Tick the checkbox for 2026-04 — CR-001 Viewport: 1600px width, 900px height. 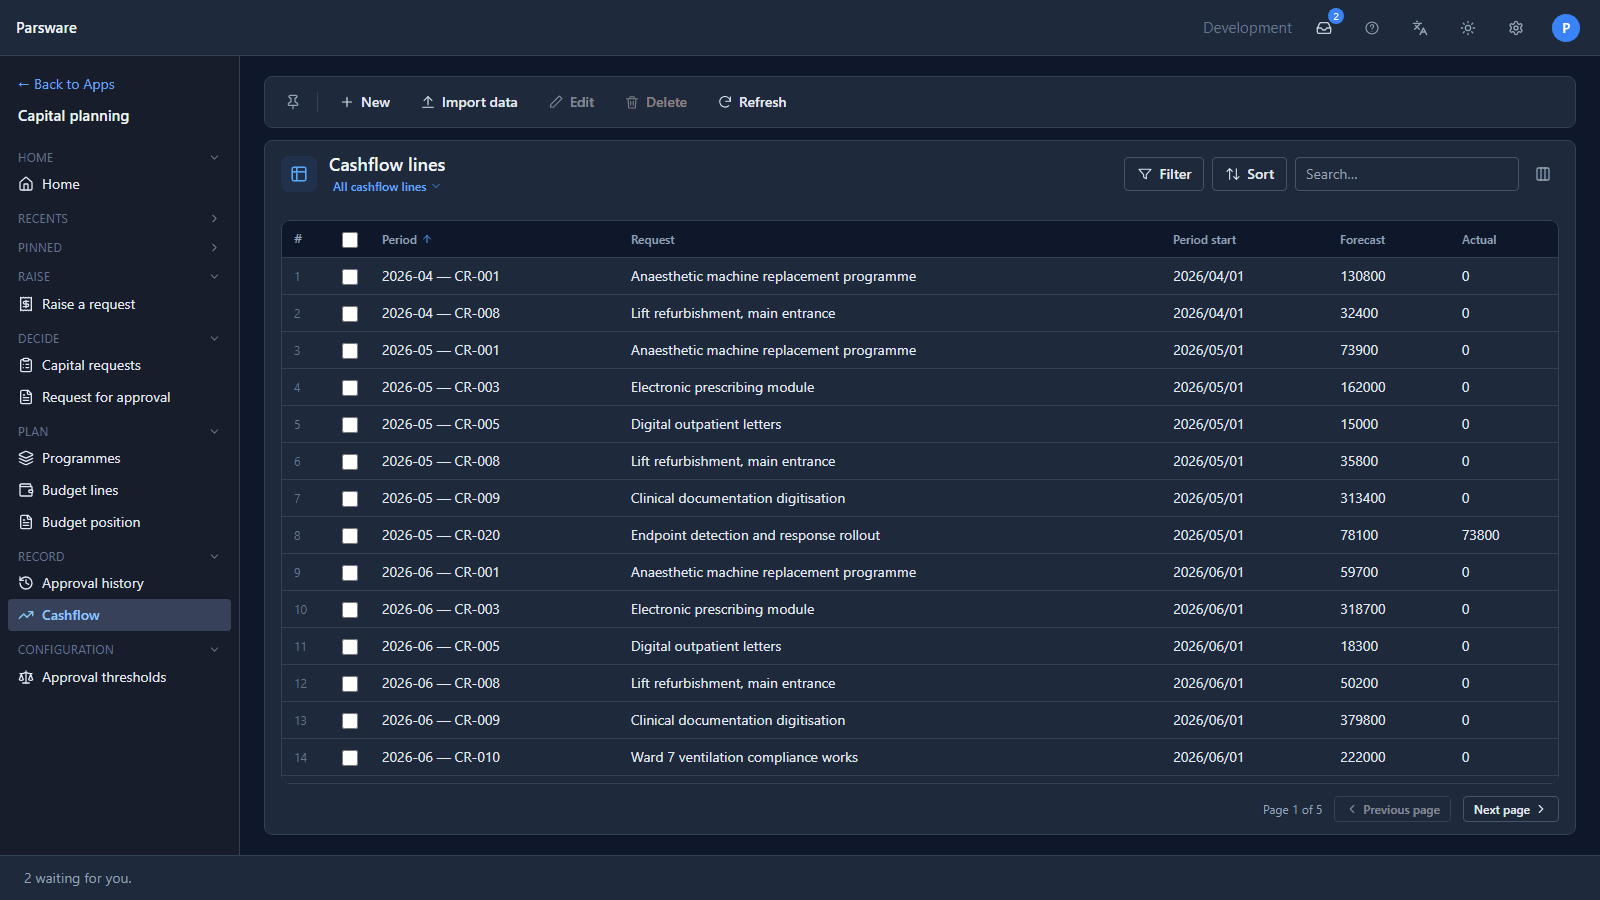coord(350,277)
